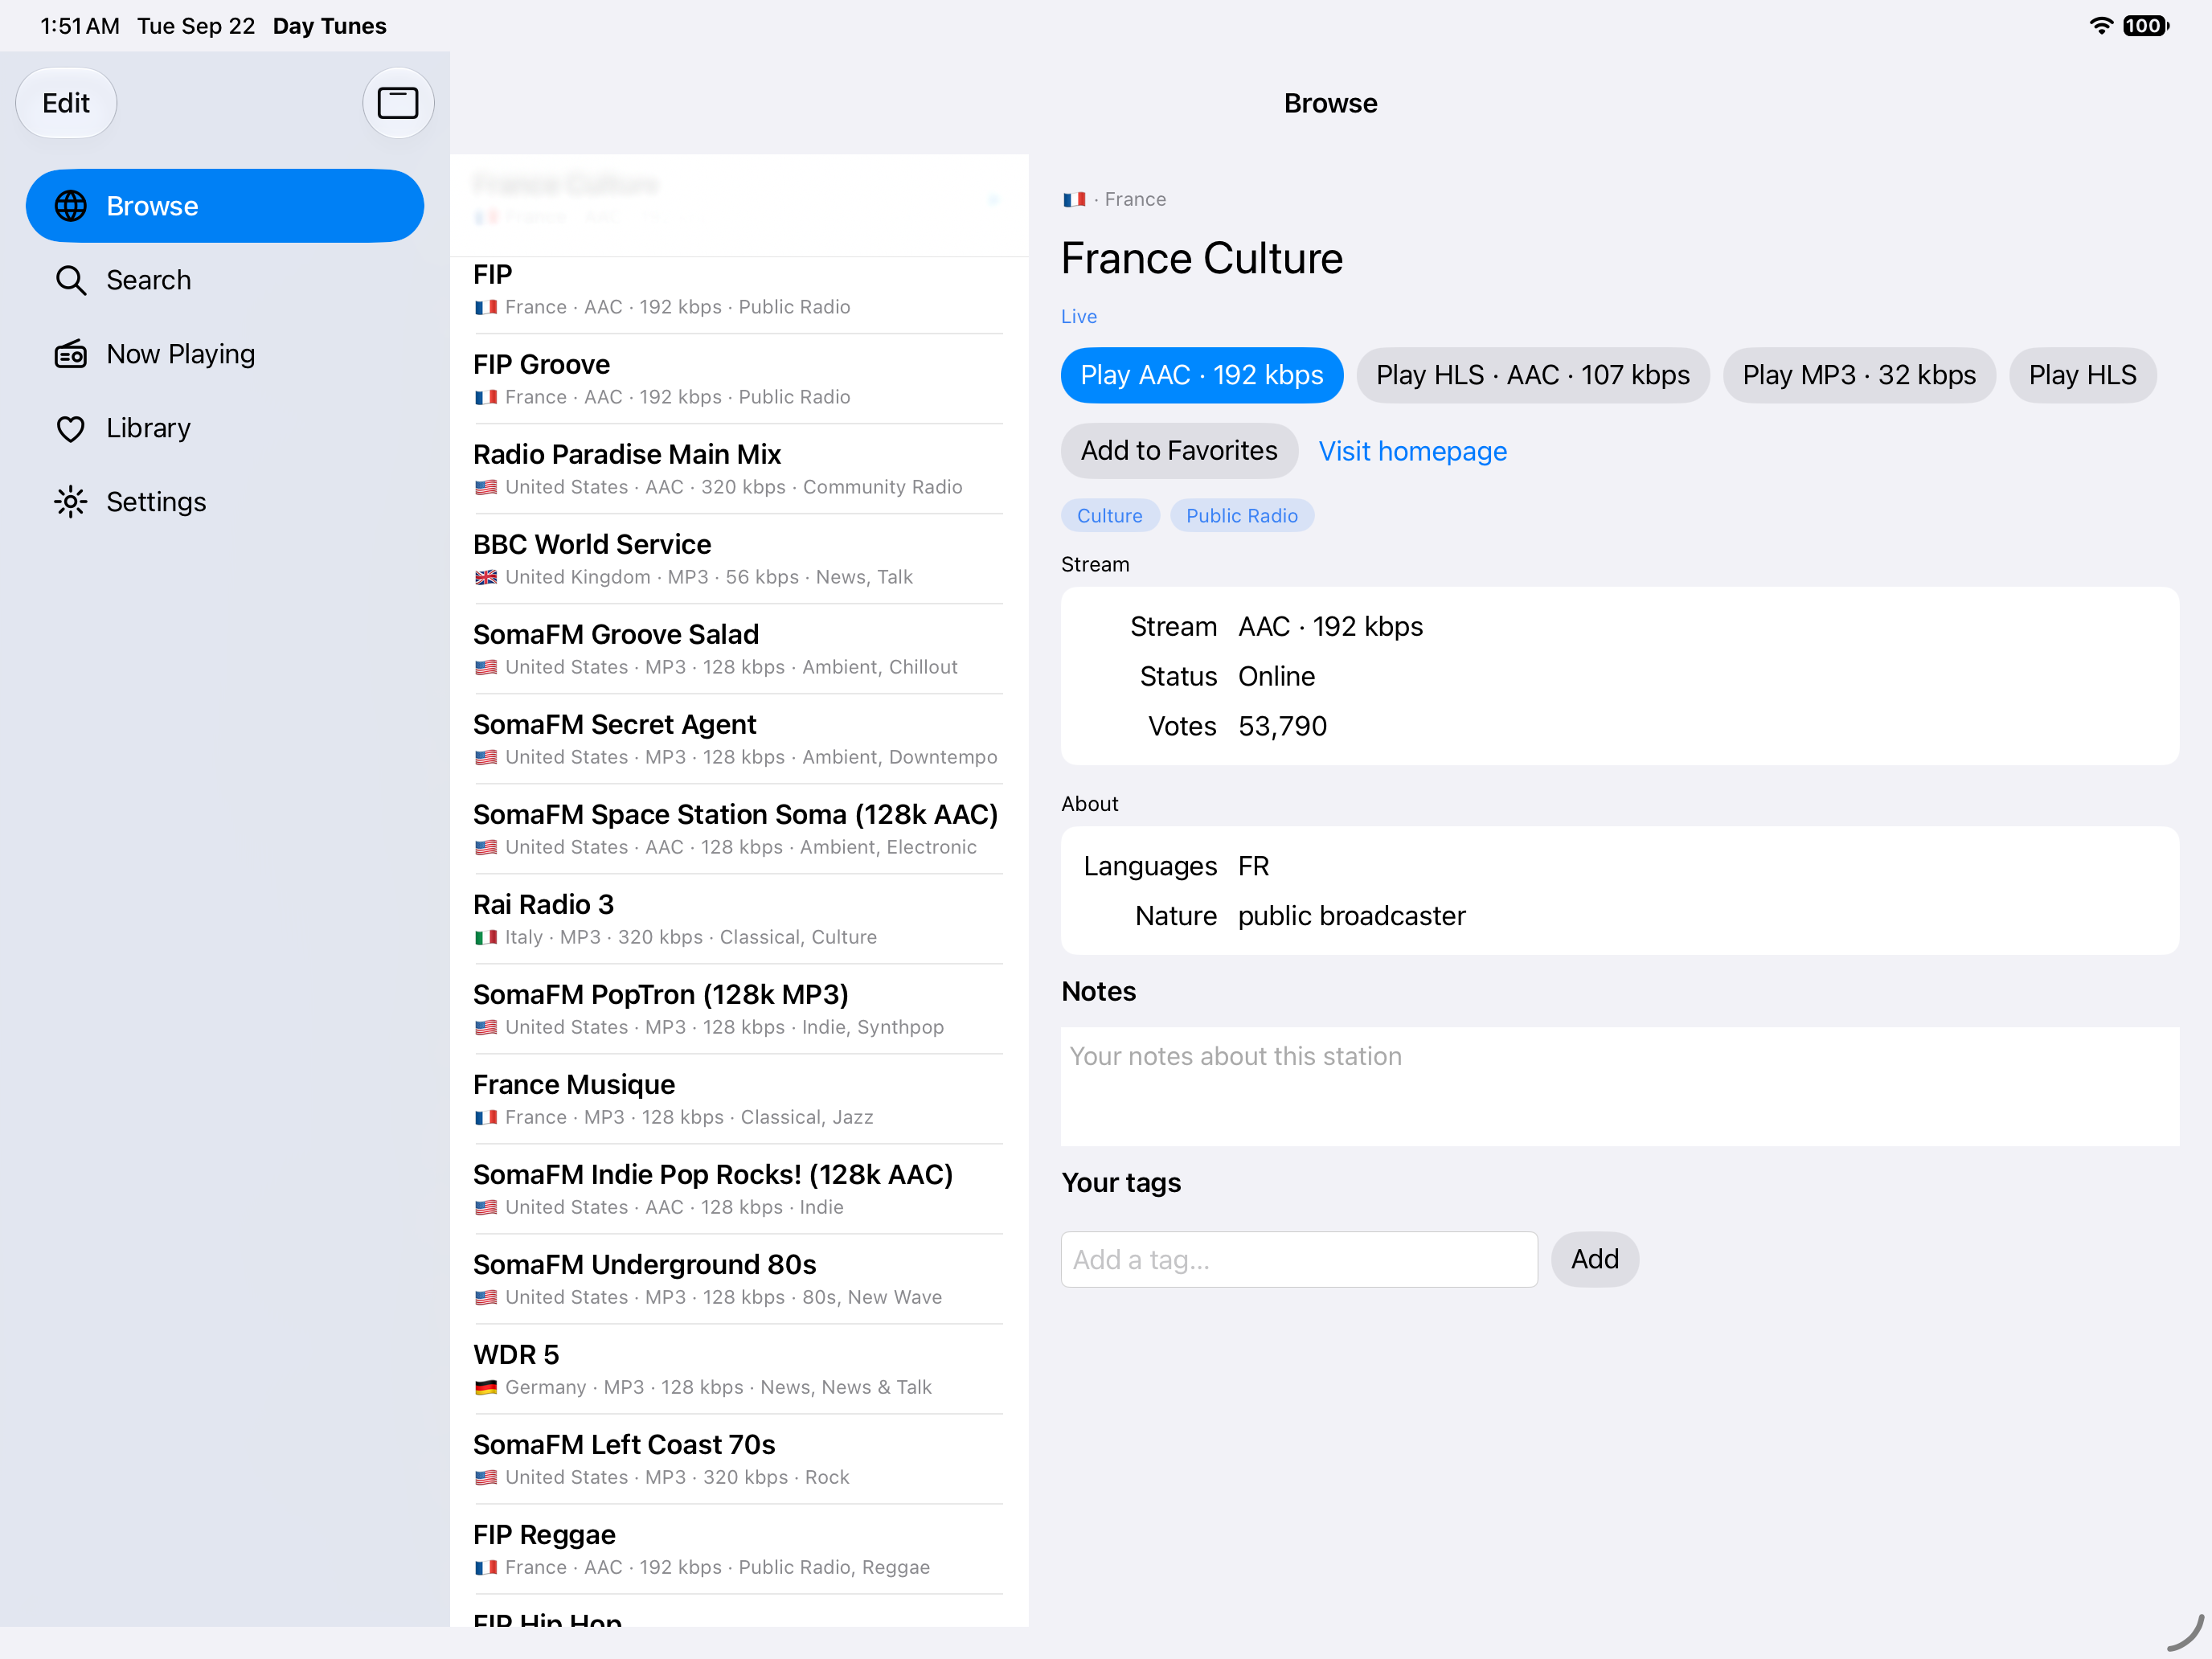The height and width of the screenshot is (1659, 2212).
Task: Go to Now Playing section
Action: tap(225, 354)
